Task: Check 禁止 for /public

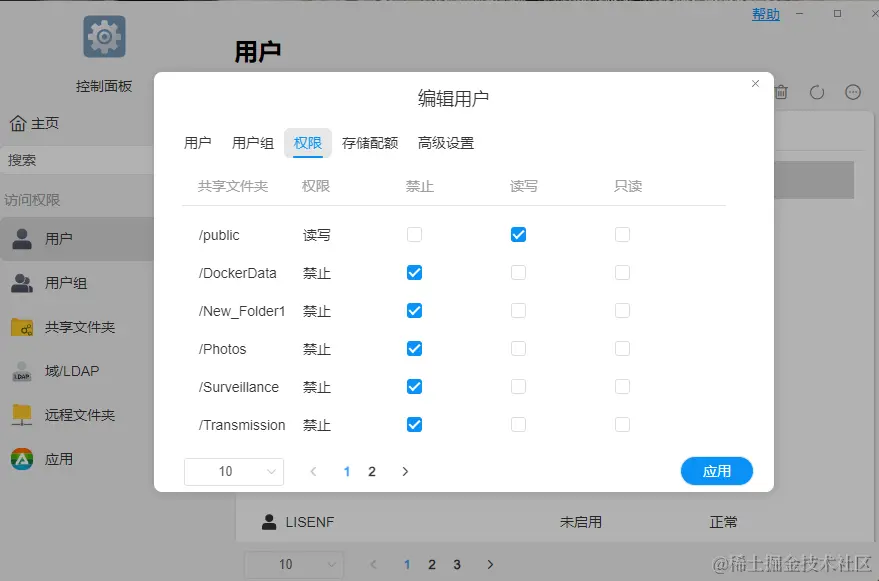Action: pyautogui.click(x=414, y=234)
